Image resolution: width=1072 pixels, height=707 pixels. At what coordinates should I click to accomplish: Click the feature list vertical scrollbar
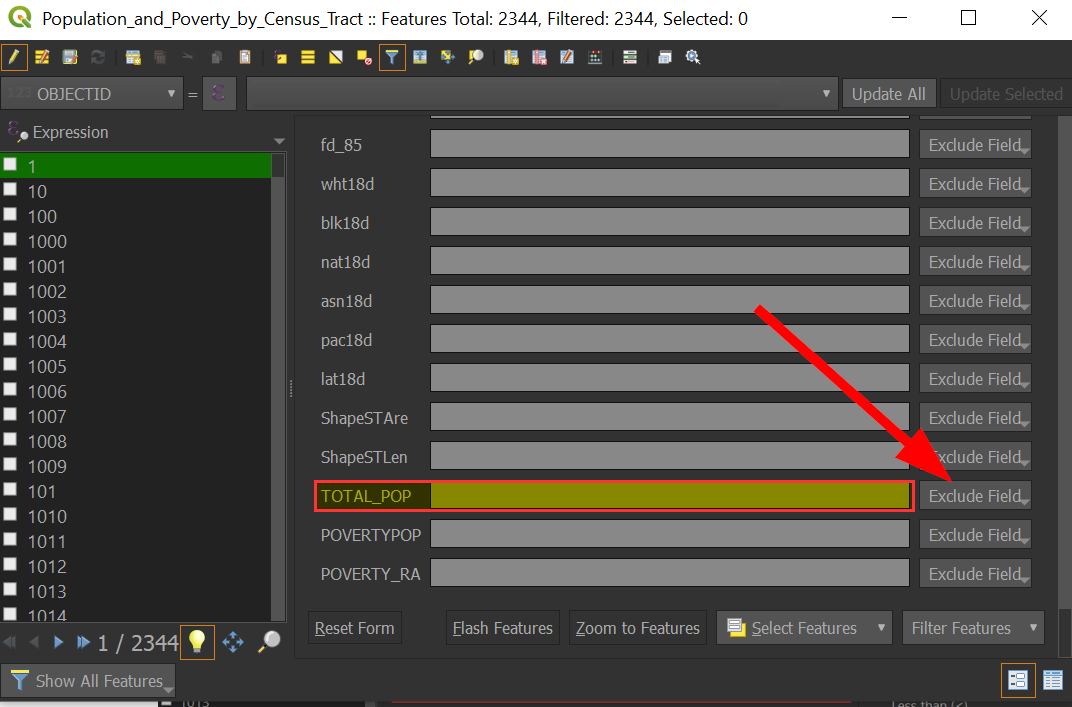(x=278, y=386)
